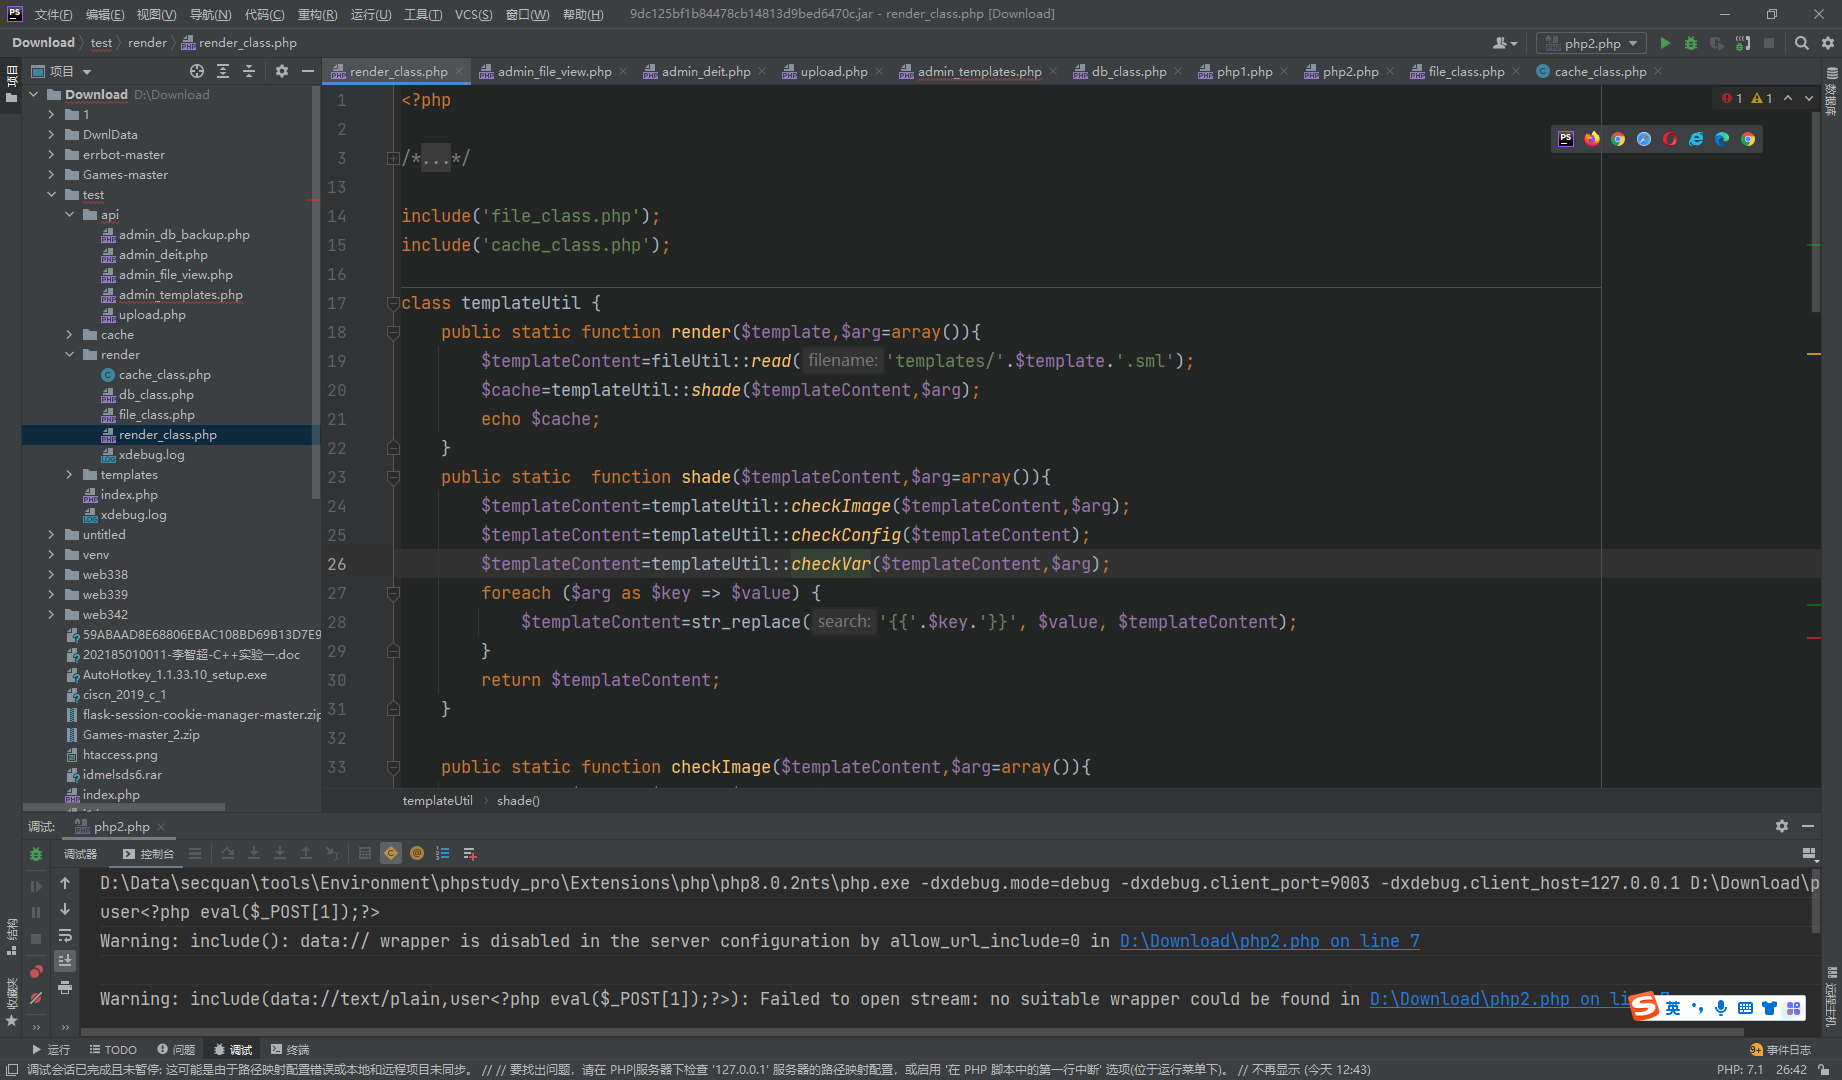The width and height of the screenshot is (1842, 1080).
Task: Switch to 控制台 console tab
Action: pyautogui.click(x=148, y=854)
